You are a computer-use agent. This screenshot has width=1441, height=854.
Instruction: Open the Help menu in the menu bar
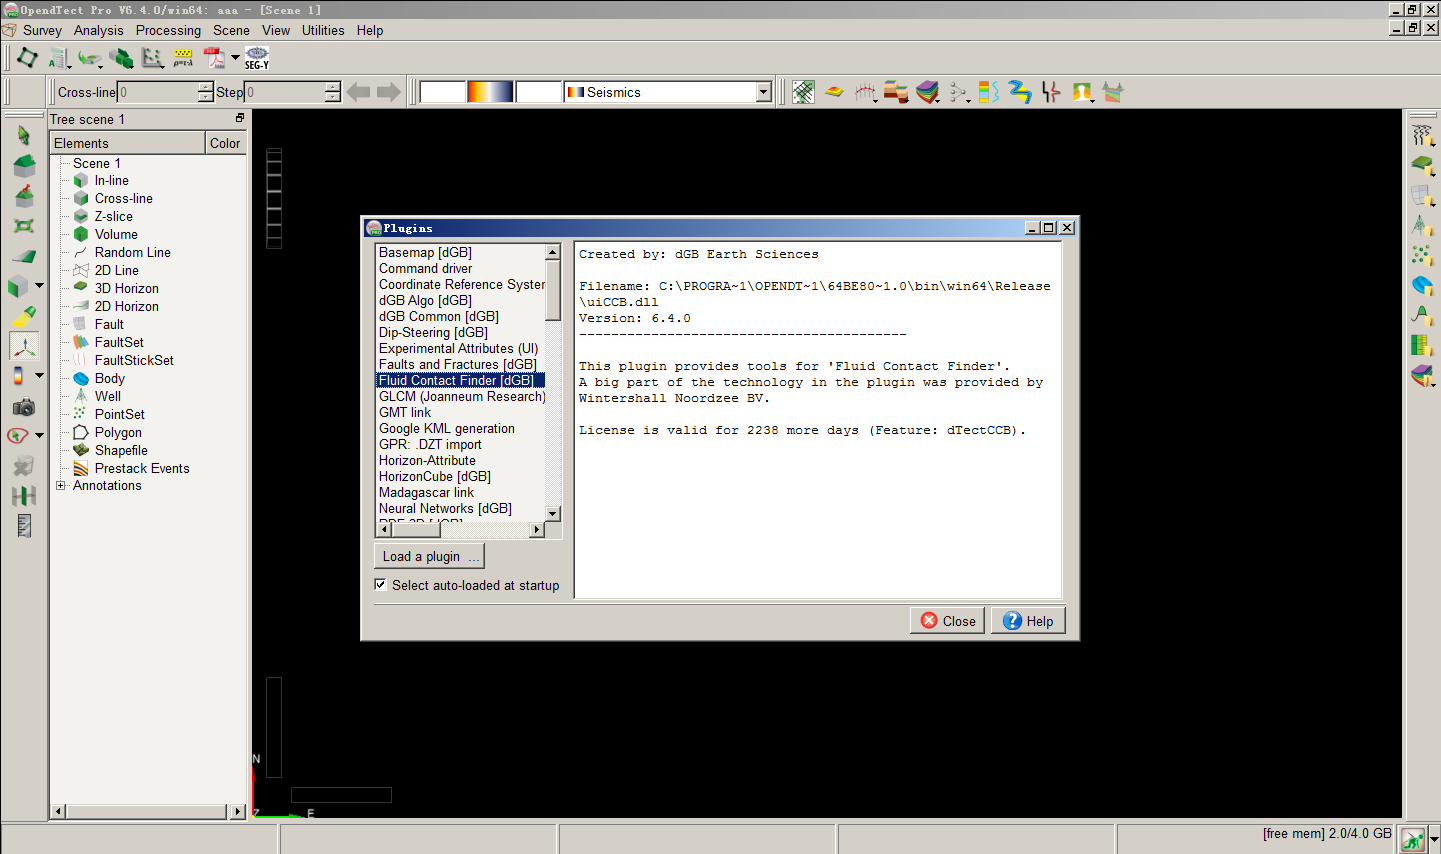coord(370,30)
